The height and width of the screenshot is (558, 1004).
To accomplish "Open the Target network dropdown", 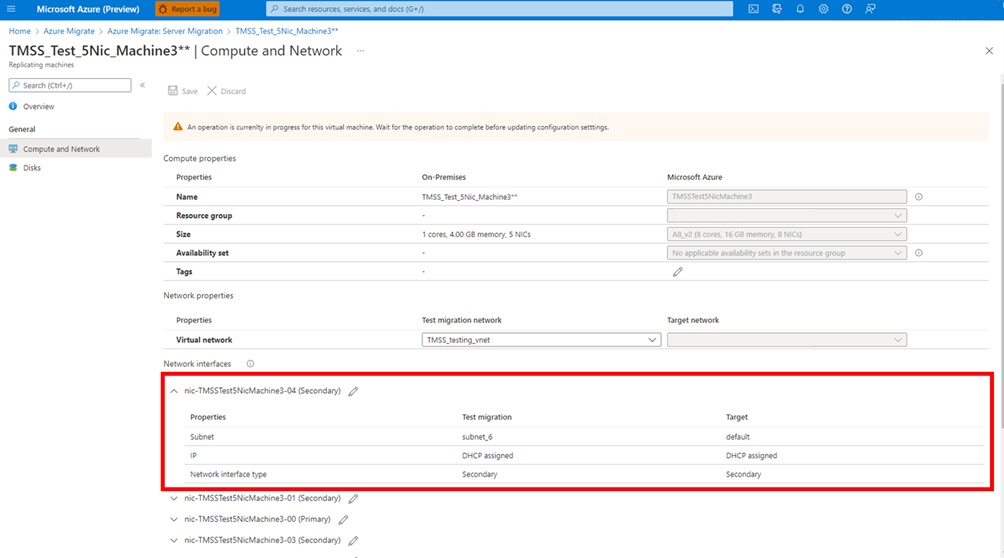I will pyautogui.click(x=786, y=340).
